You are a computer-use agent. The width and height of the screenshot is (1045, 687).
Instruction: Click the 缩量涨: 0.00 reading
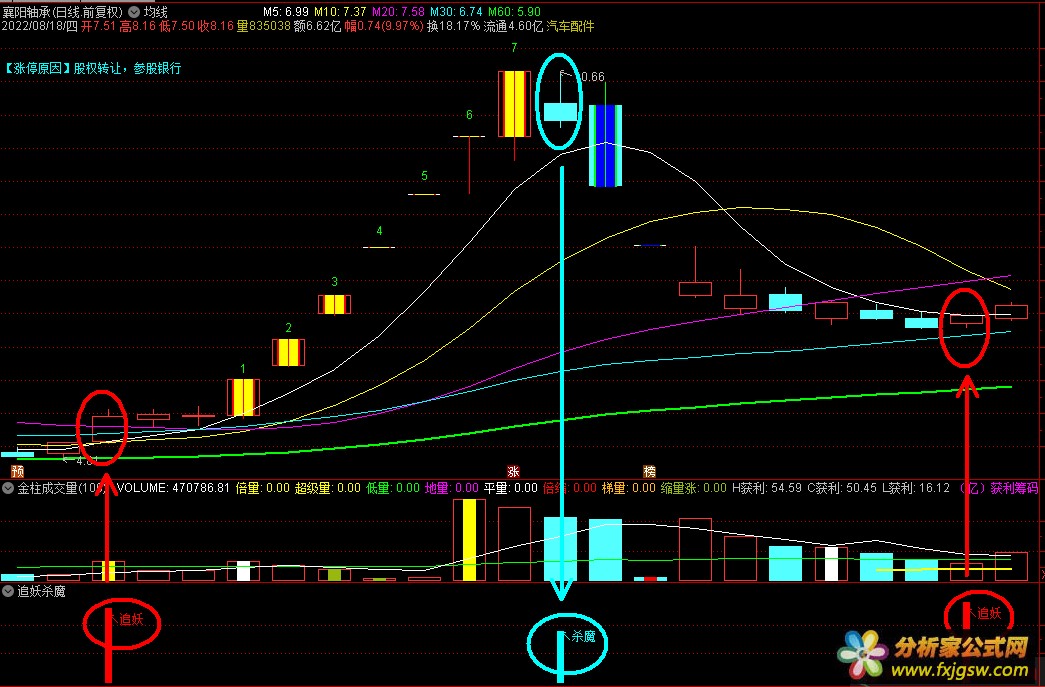[694, 488]
